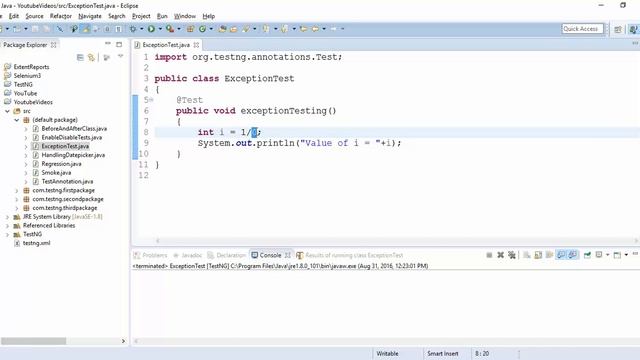Open the Display Selected Console dropdown
The height and width of the screenshot is (360, 640).
point(608,255)
